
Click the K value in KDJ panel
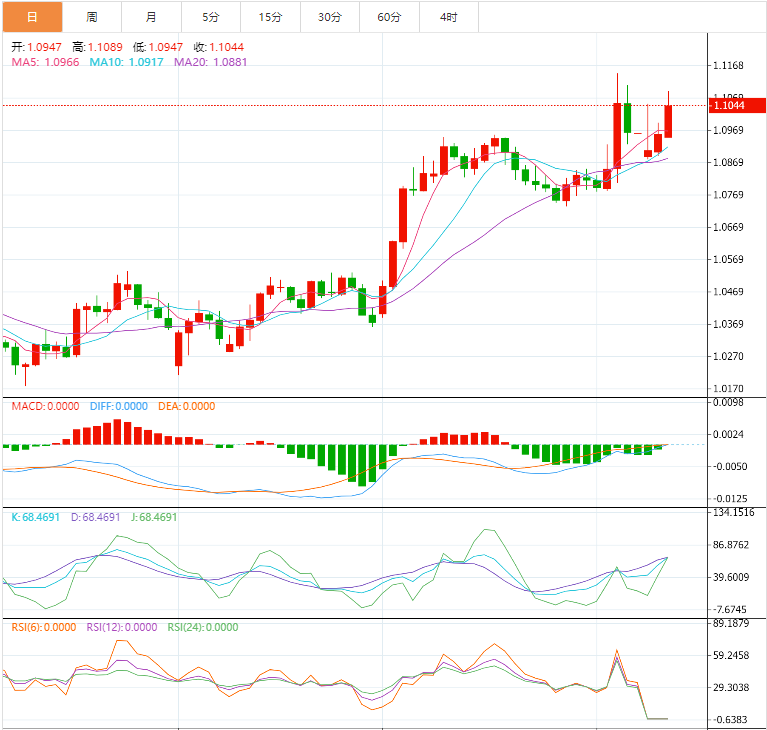tap(38, 518)
